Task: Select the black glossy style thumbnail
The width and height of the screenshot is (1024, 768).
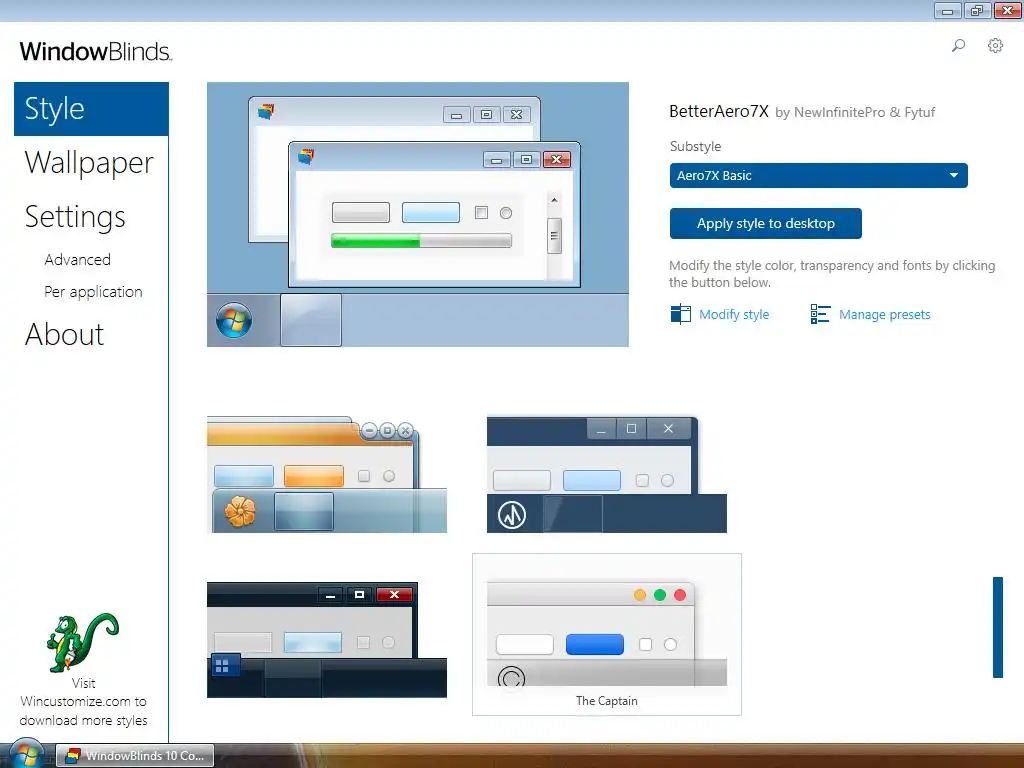Action: [327, 639]
